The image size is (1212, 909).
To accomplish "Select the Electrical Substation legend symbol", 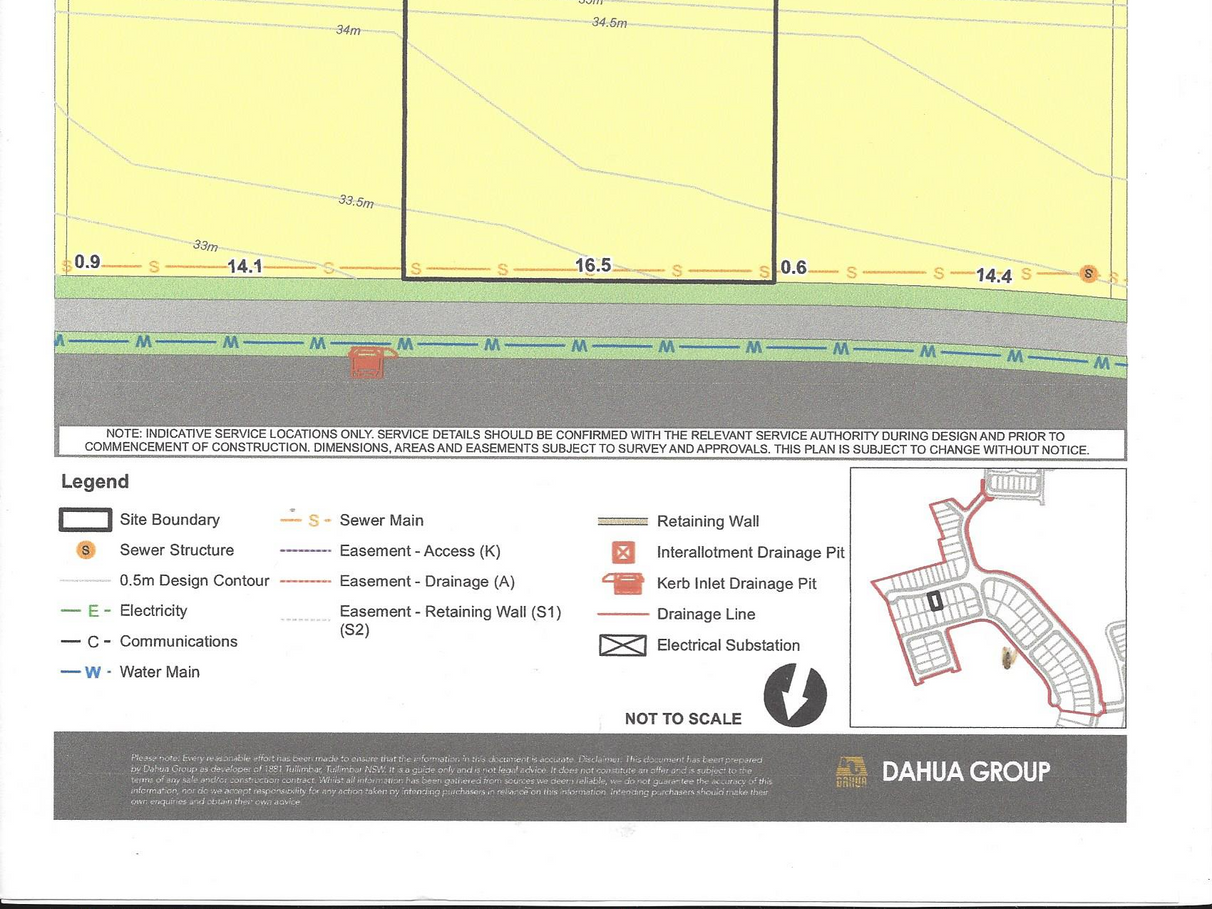I will point(622,645).
